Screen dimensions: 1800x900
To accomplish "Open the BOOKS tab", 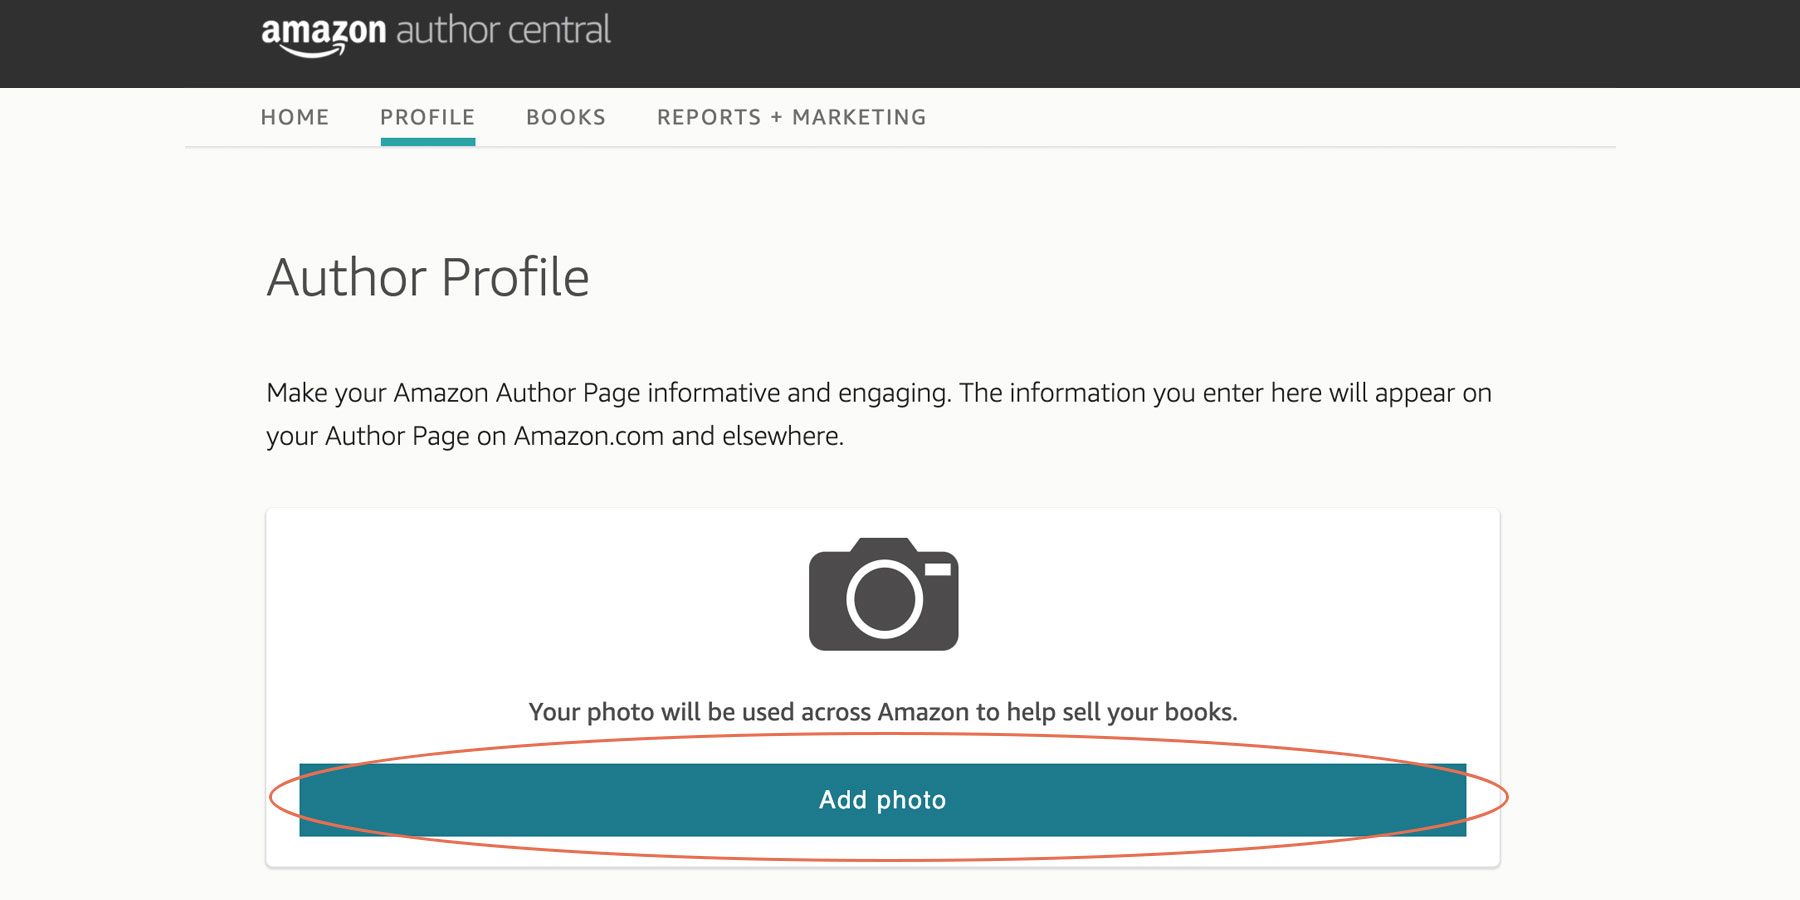I will [x=566, y=117].
